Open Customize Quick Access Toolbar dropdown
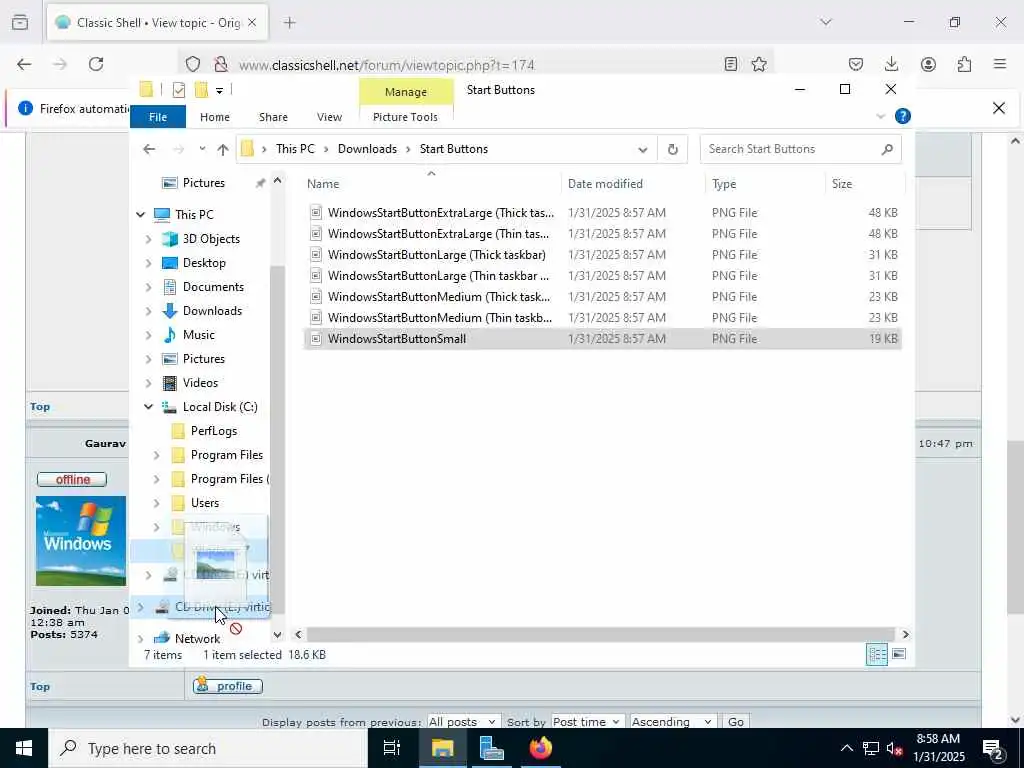The image size is (1024, 768). click(x=219, y=90)
